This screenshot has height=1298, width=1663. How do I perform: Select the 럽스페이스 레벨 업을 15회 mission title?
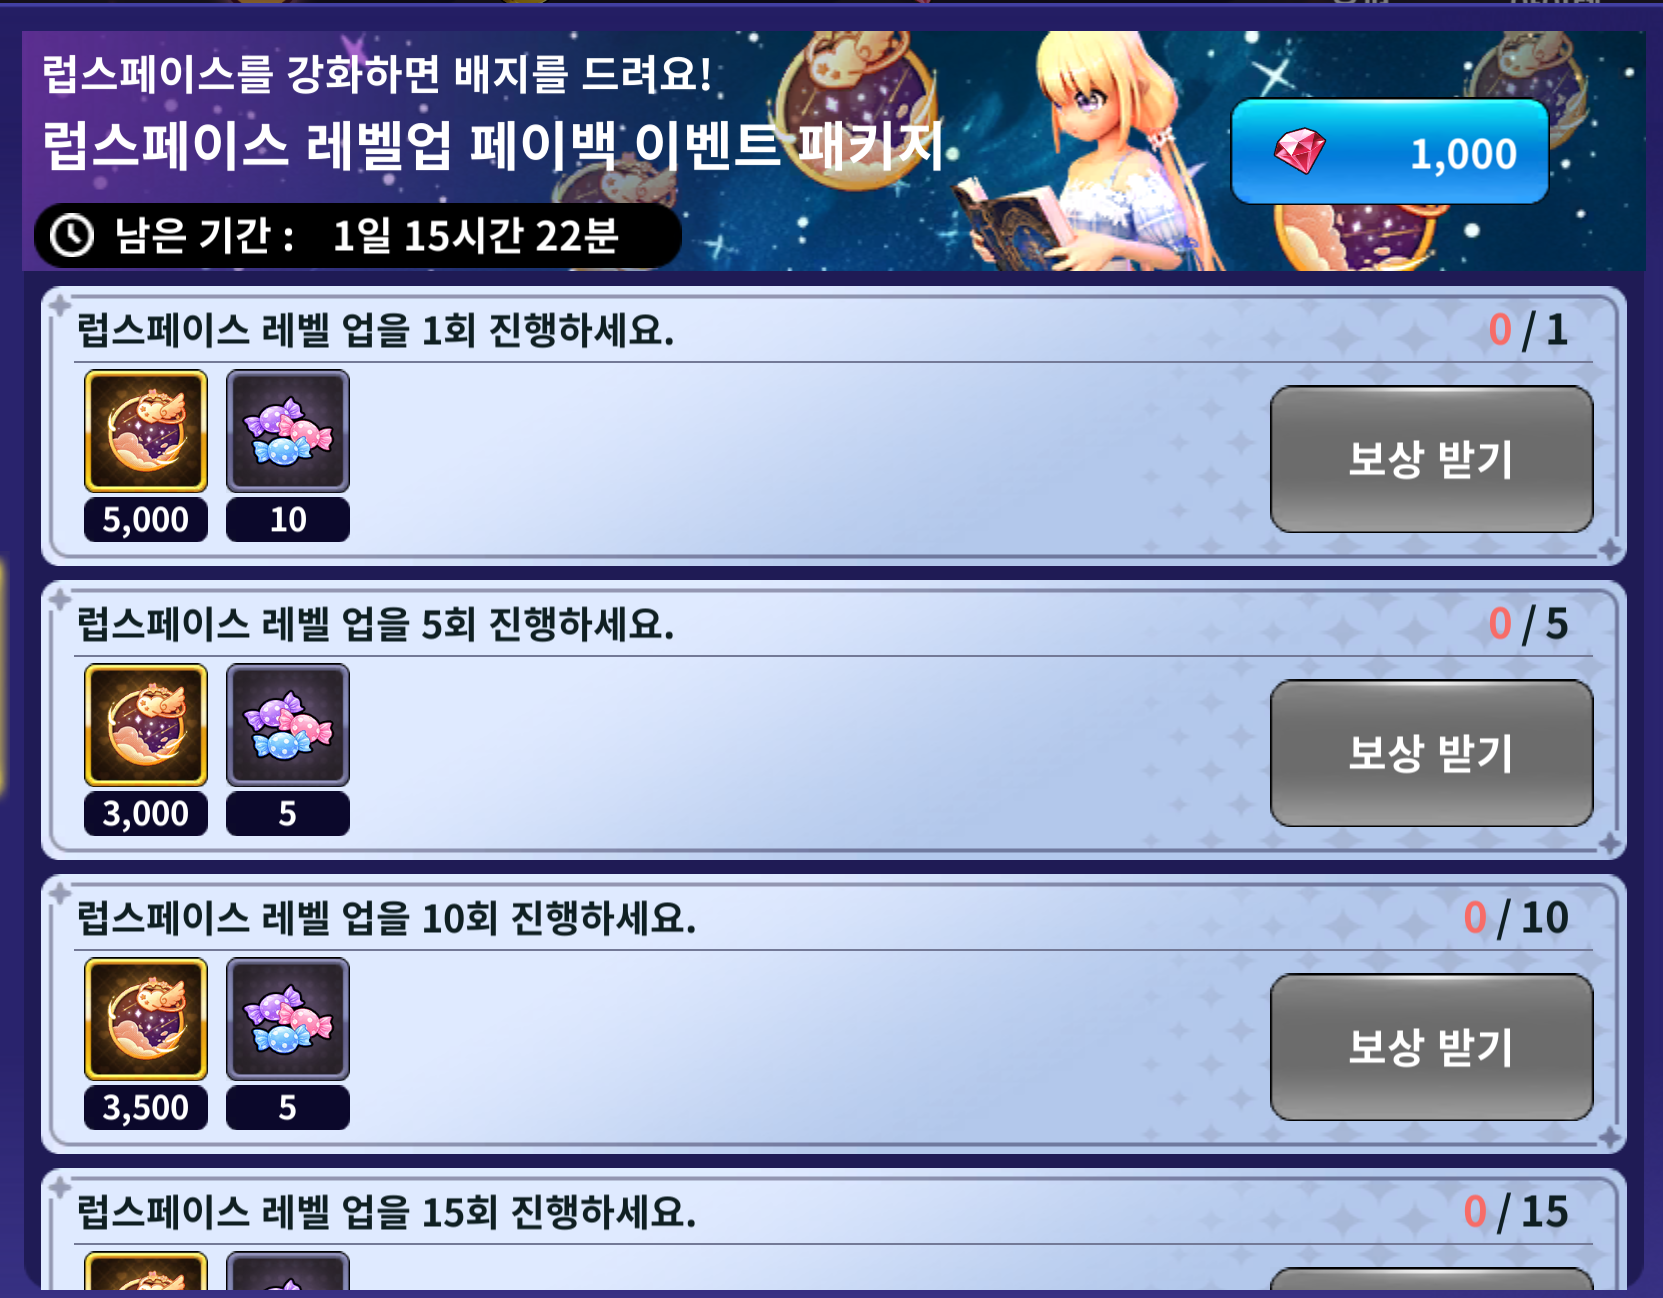click(386, 1212)
